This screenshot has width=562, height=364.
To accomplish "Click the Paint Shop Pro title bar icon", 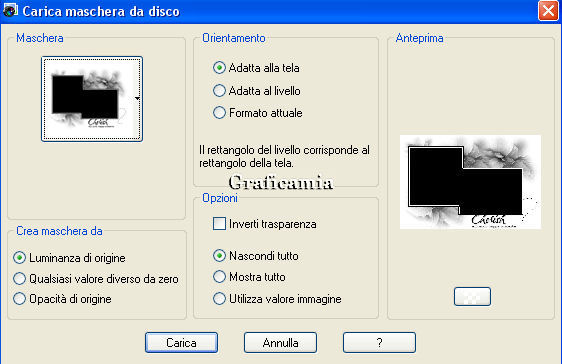I will [x=10, y=10].
